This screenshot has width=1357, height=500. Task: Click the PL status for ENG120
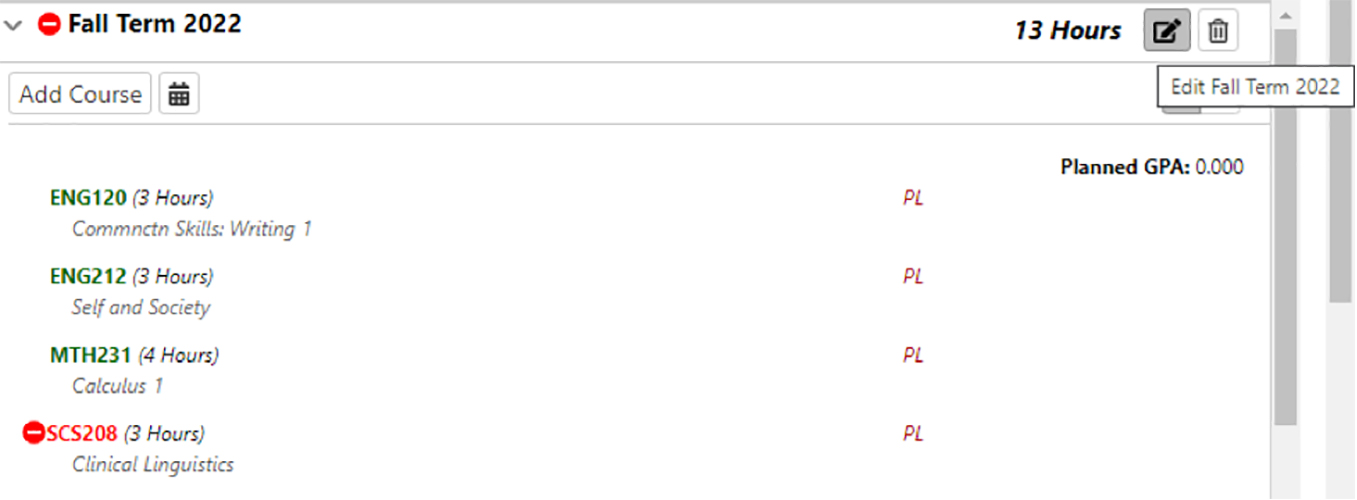pos(913,198)
